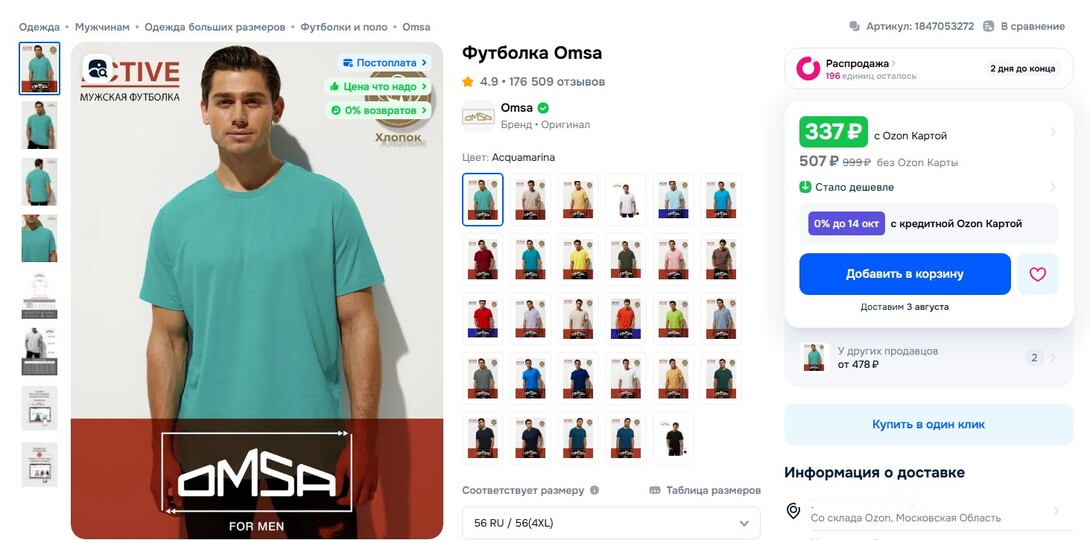Viewport: 1090px width, 540px height.
Task: Click the image search icon on the photo
Action: coord(97,69)
